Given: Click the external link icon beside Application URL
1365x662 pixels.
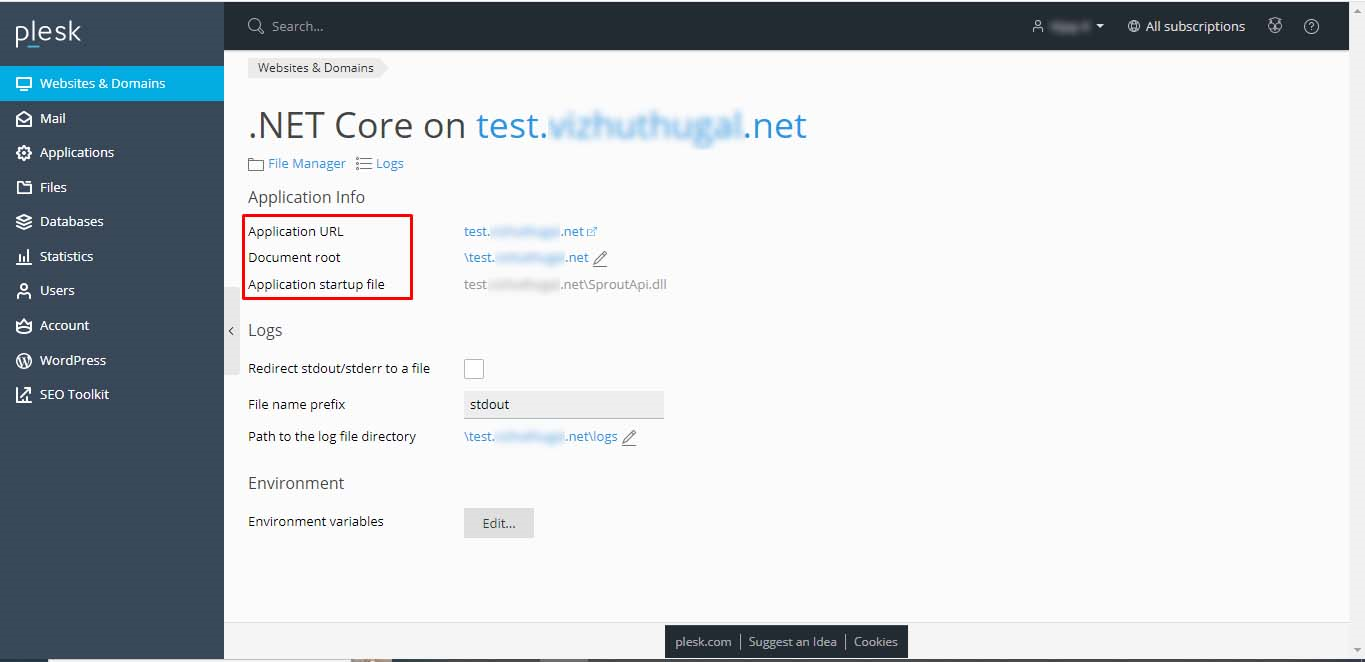Looking at the screenshot, I should coord(592,232).
